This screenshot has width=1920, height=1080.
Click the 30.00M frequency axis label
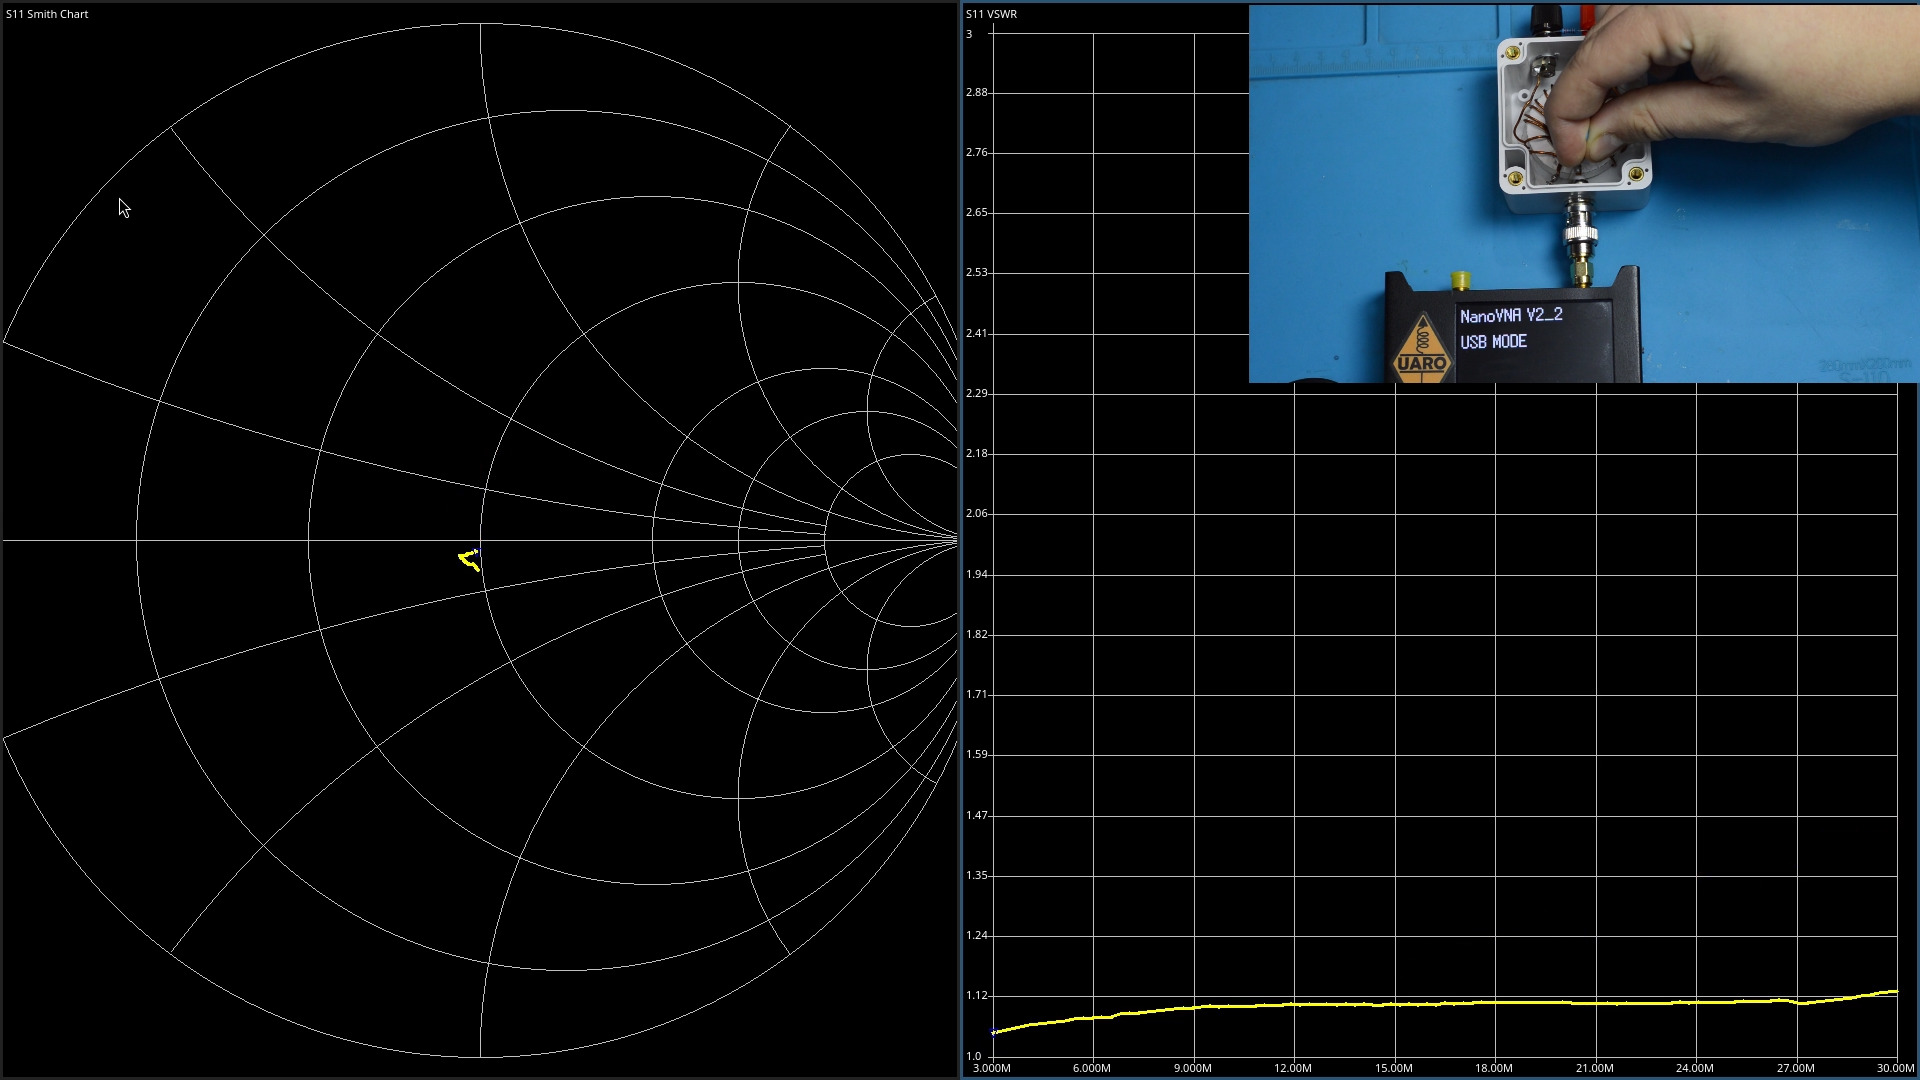point(1895,1068)
